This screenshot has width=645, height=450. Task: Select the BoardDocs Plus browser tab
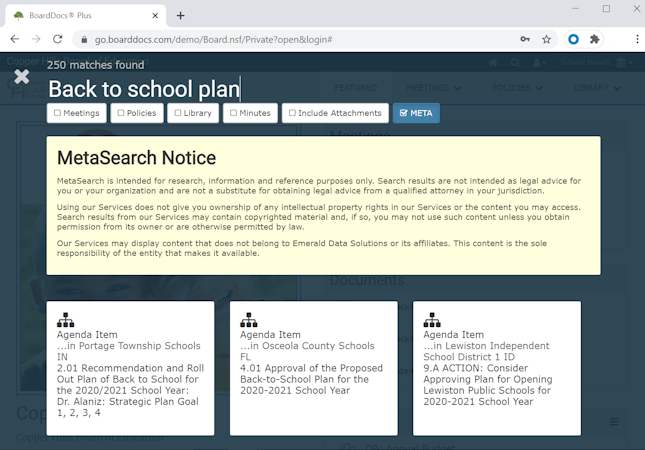(x=86, y=16)
